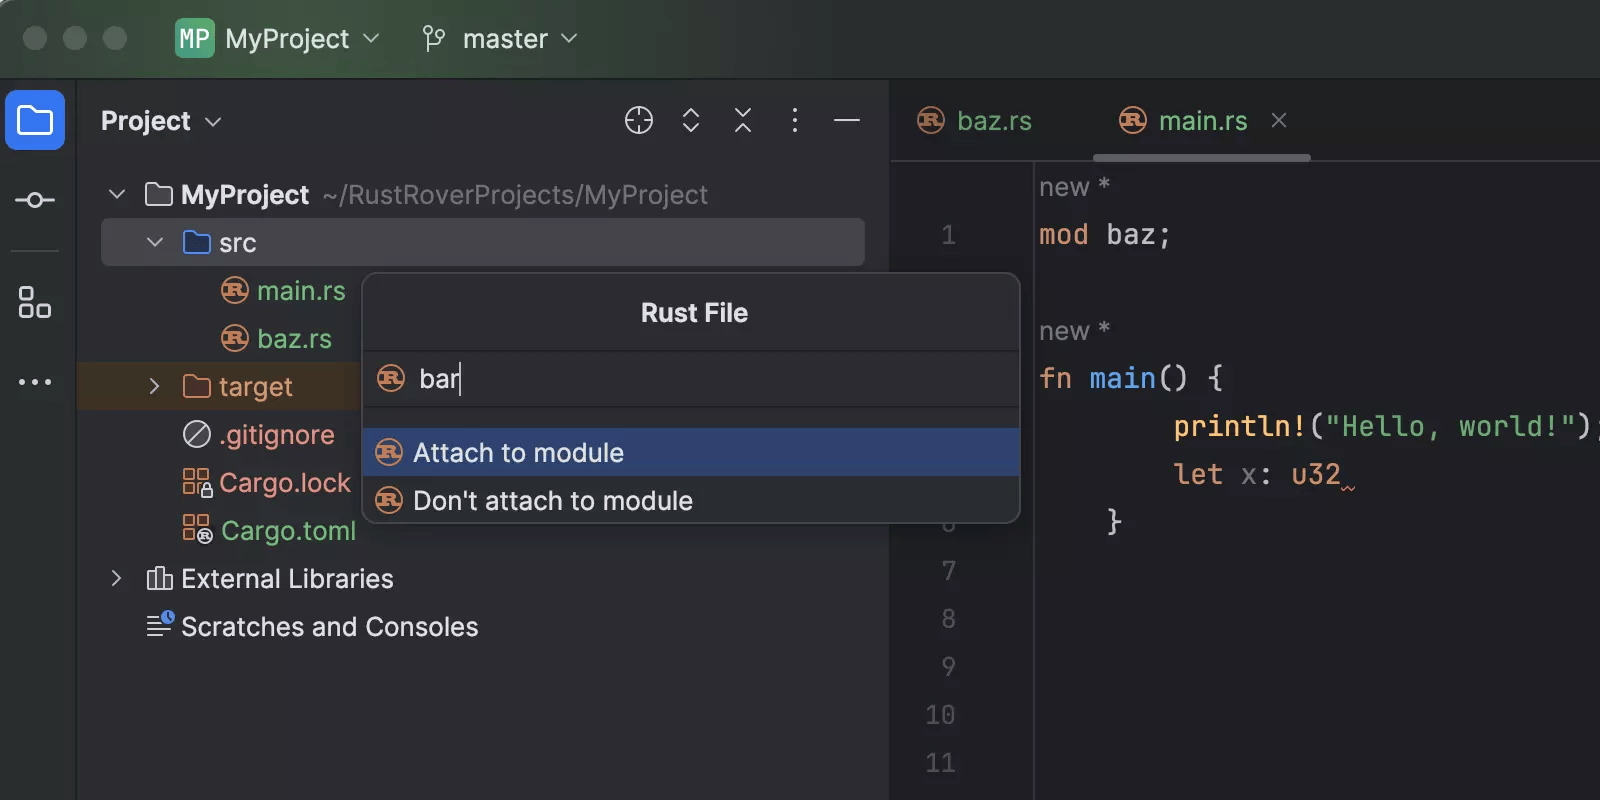This screenshot has width=1600, height=800.
Task: Open Project panel options (vertical dots)
Action: click(x=794, y=121)
